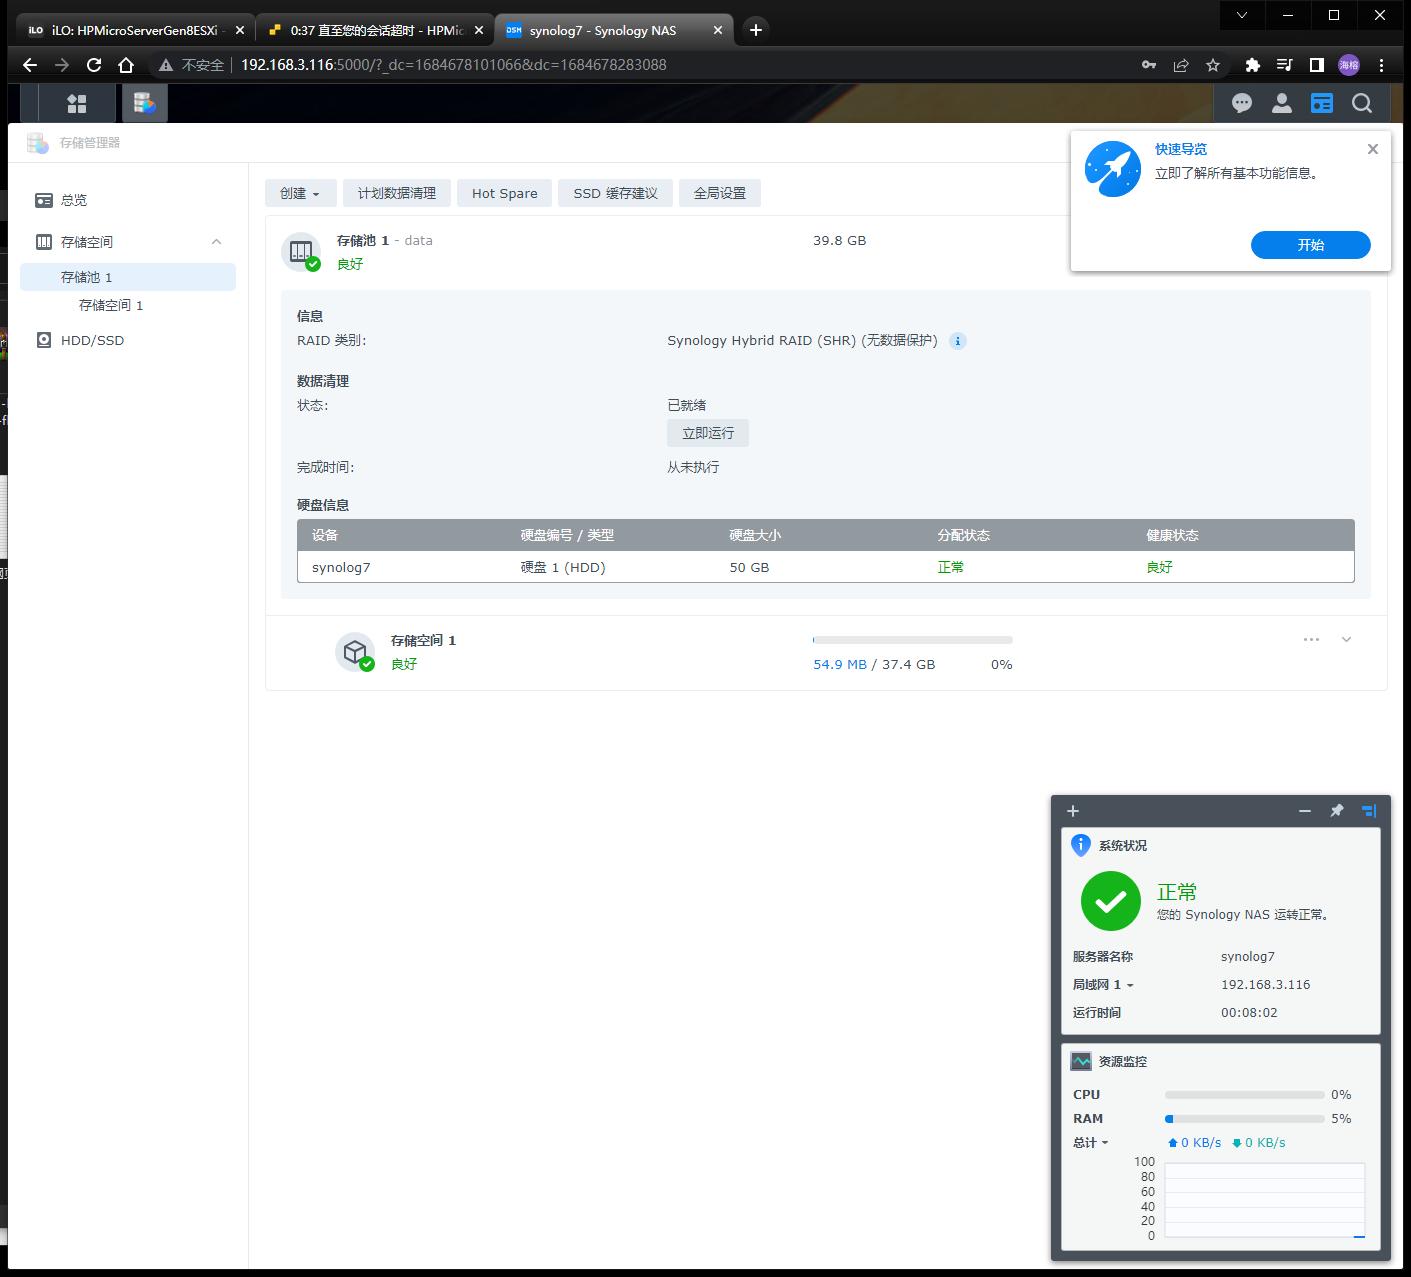This screenshot has height=1277, width=1411.
Task: Toggle the widgets panel icon in the taskbar
Action: pyautogui.click(x=1322, y=103)
